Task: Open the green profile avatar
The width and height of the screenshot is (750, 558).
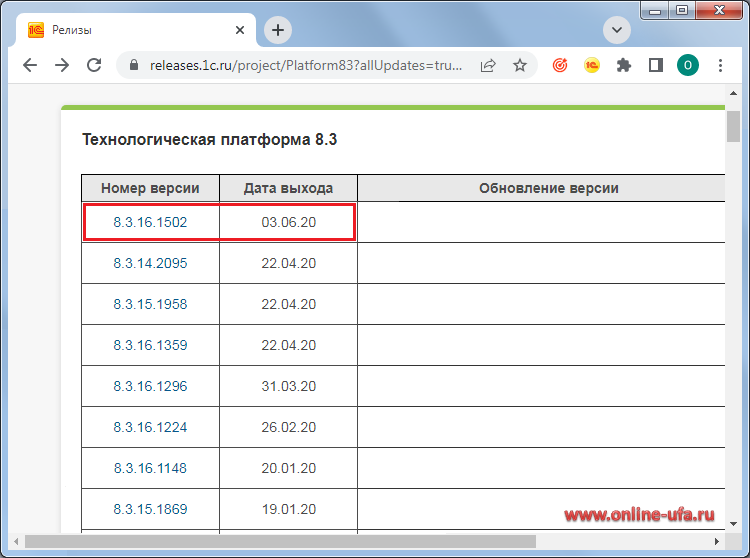Action: [x=688, y=65]
